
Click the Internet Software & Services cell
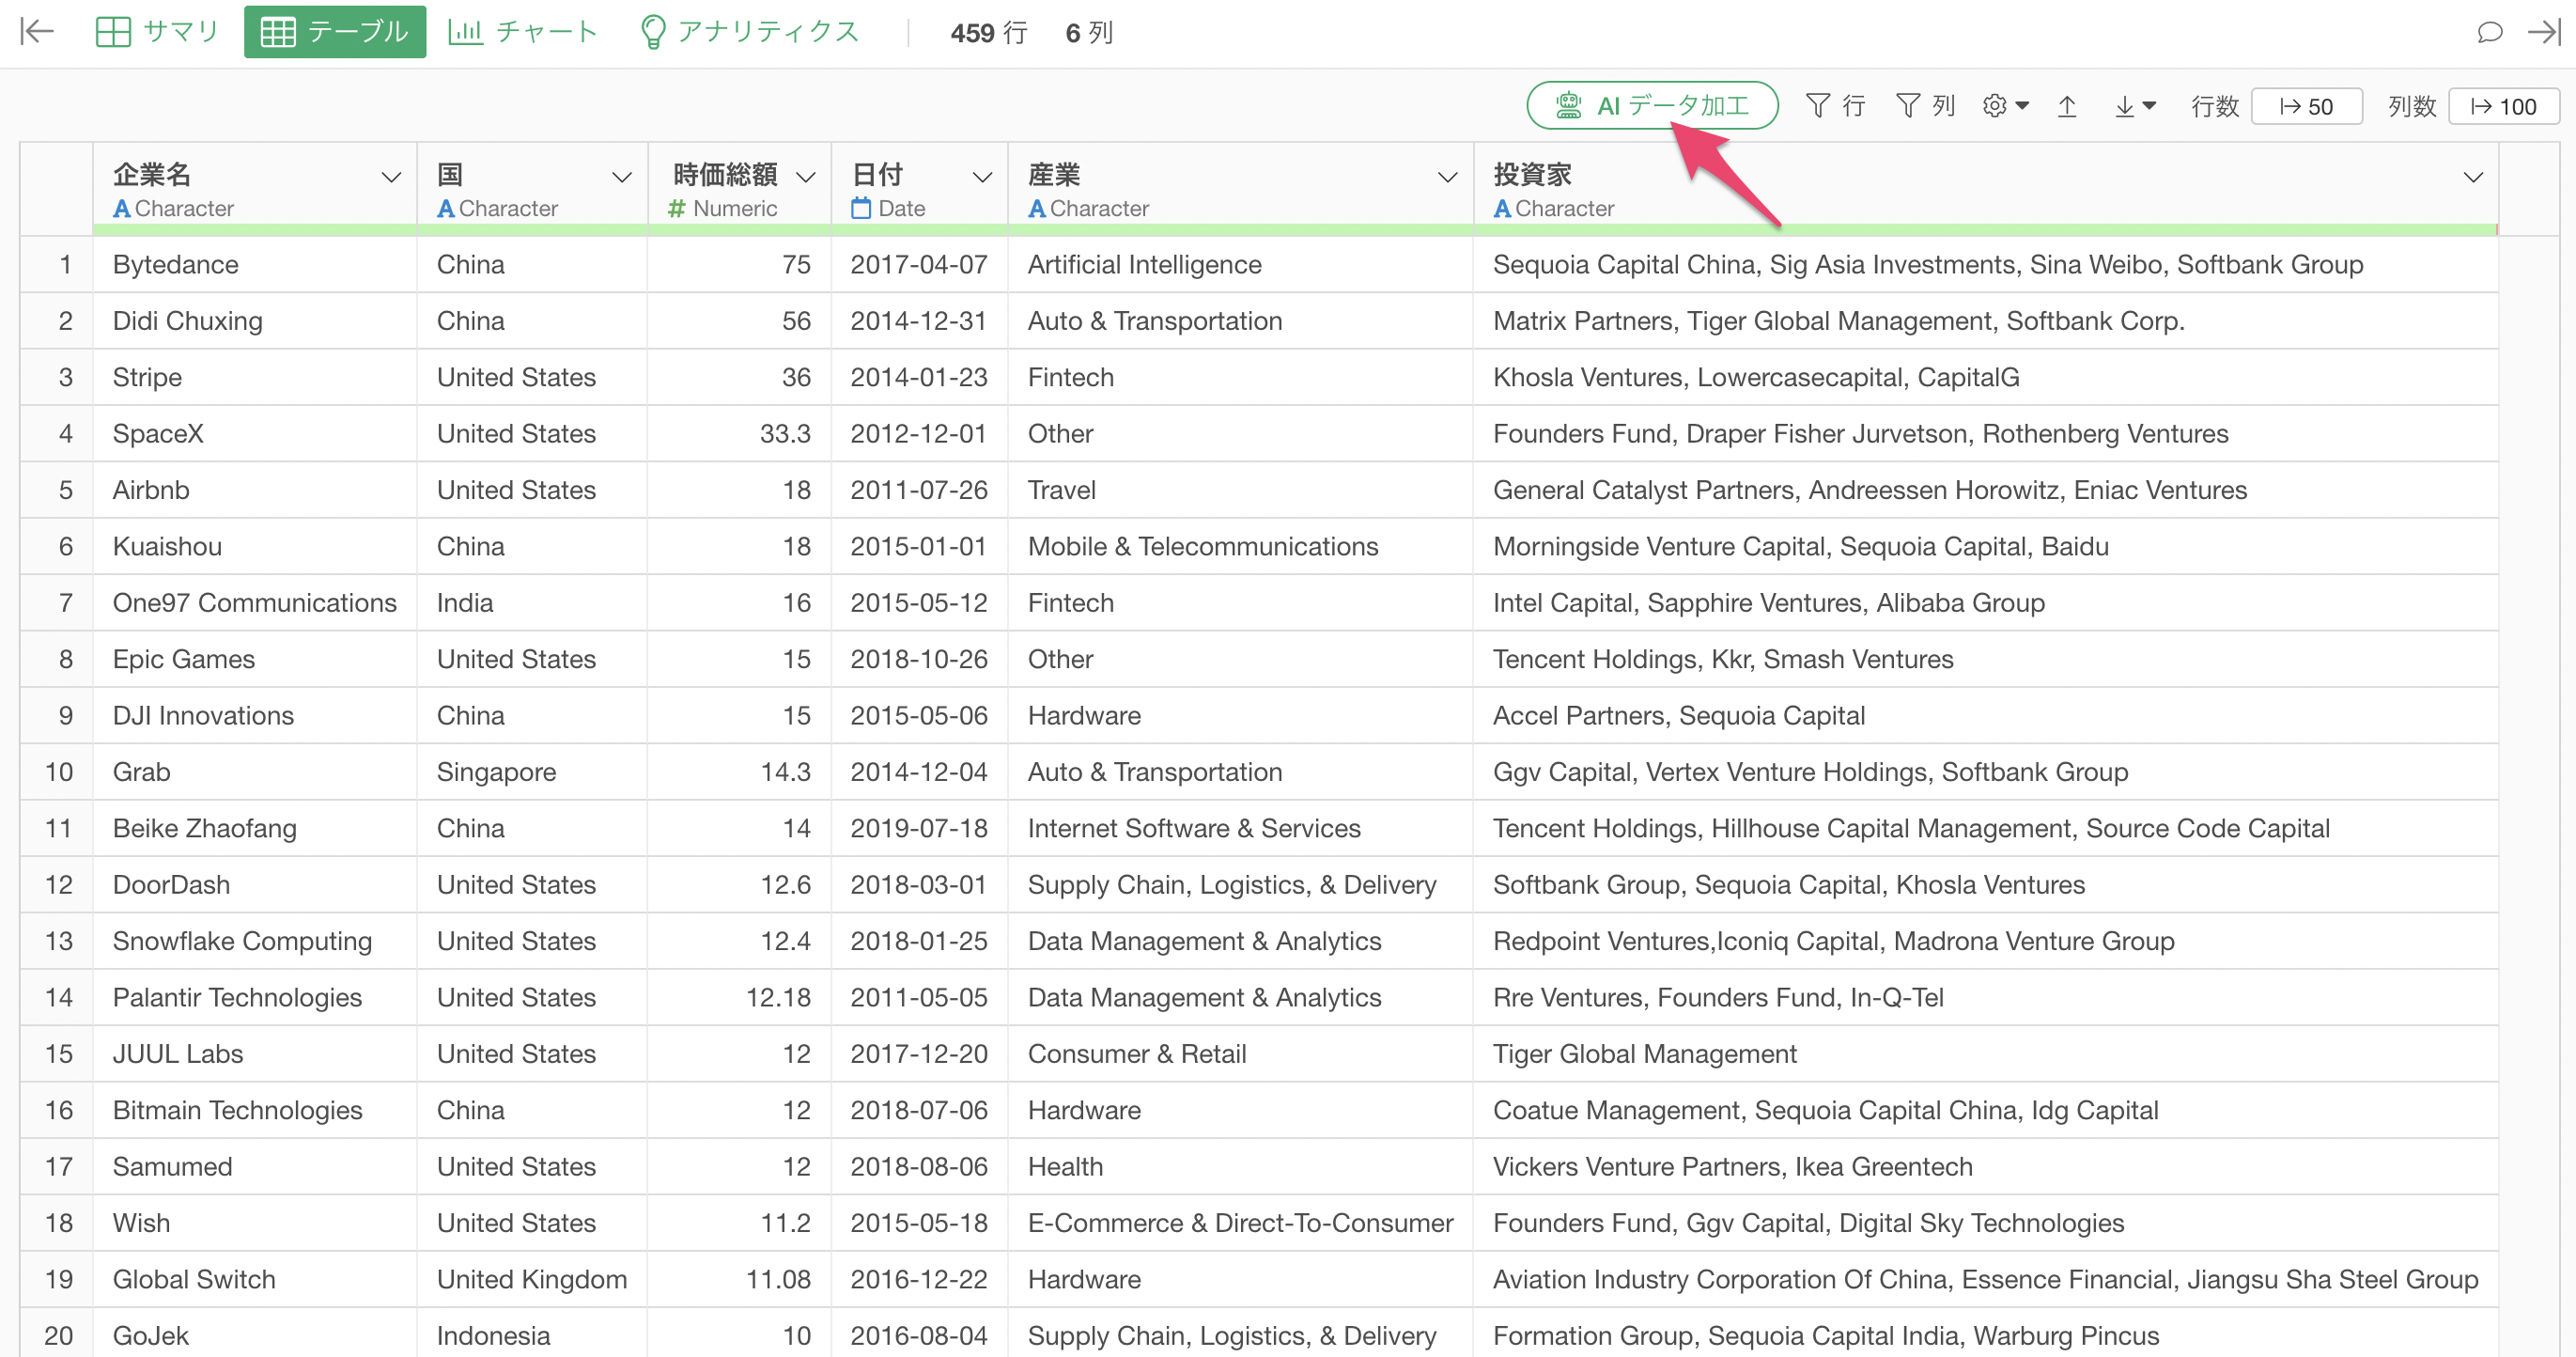[1240, 828]
